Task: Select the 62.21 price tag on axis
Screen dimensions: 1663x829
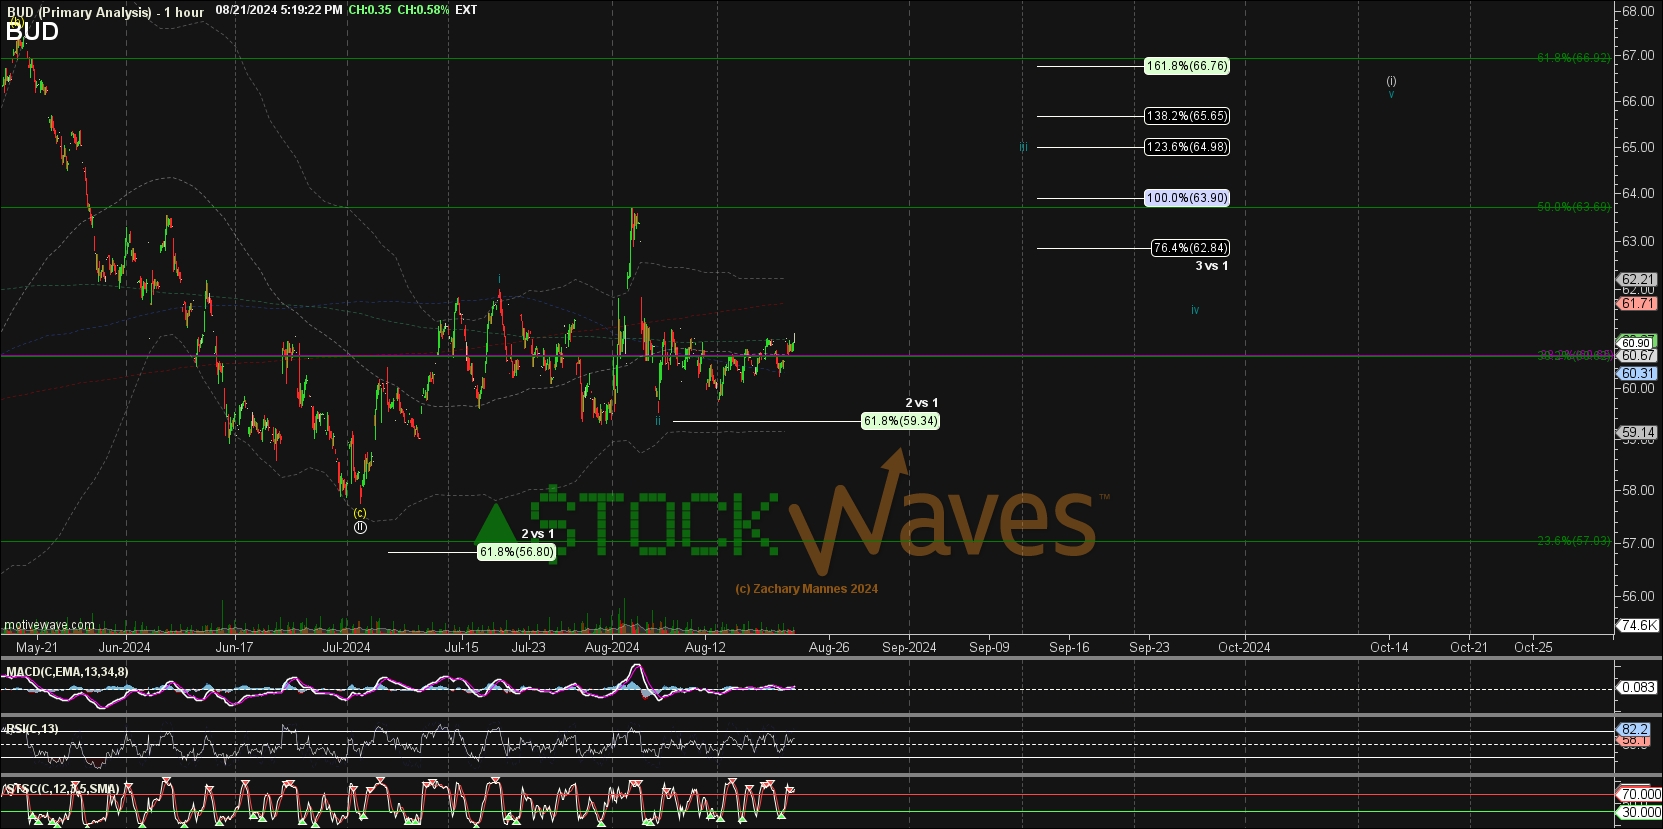Action: pyautogui.click(x=1638, y=280)
